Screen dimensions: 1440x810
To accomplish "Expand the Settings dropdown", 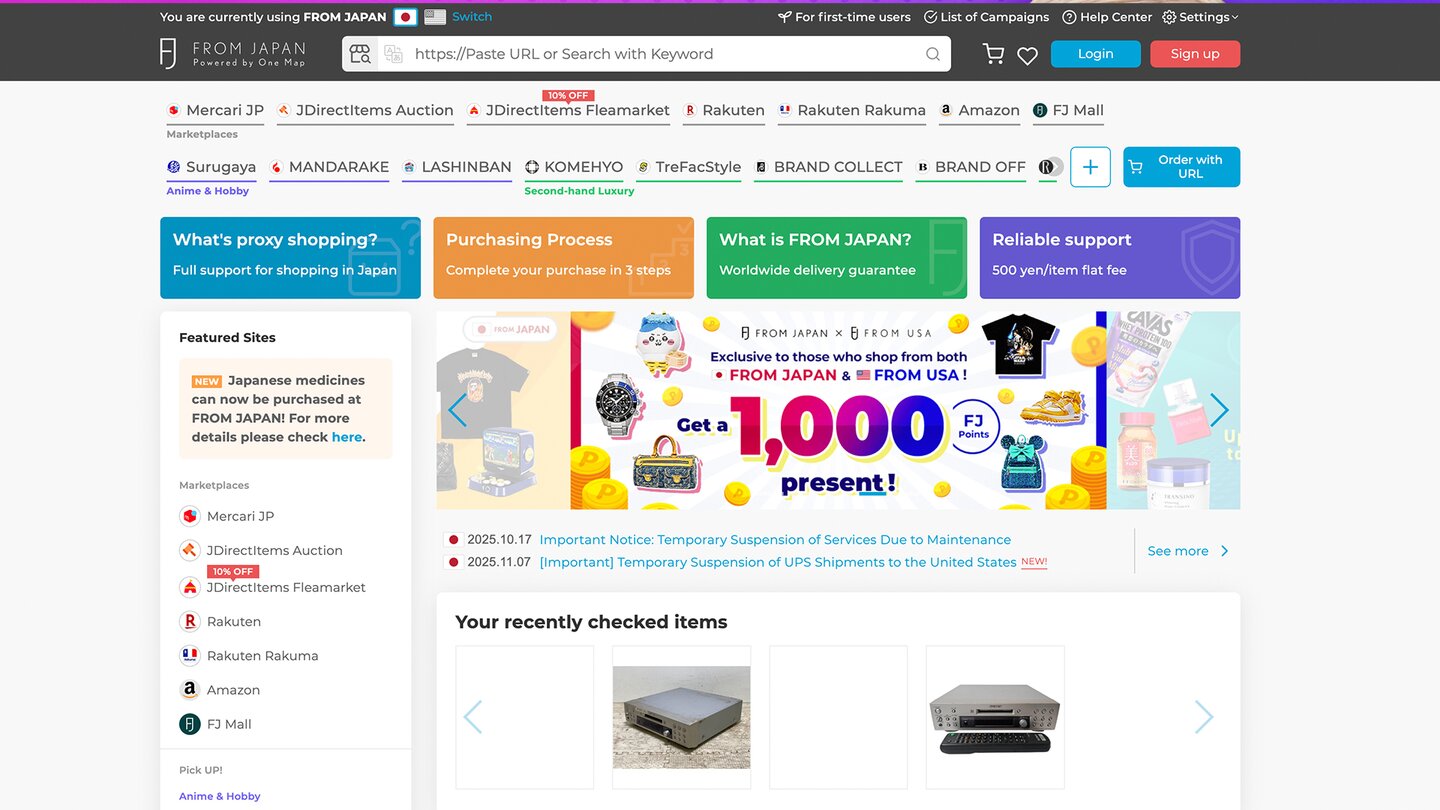I will [1200, 17].
